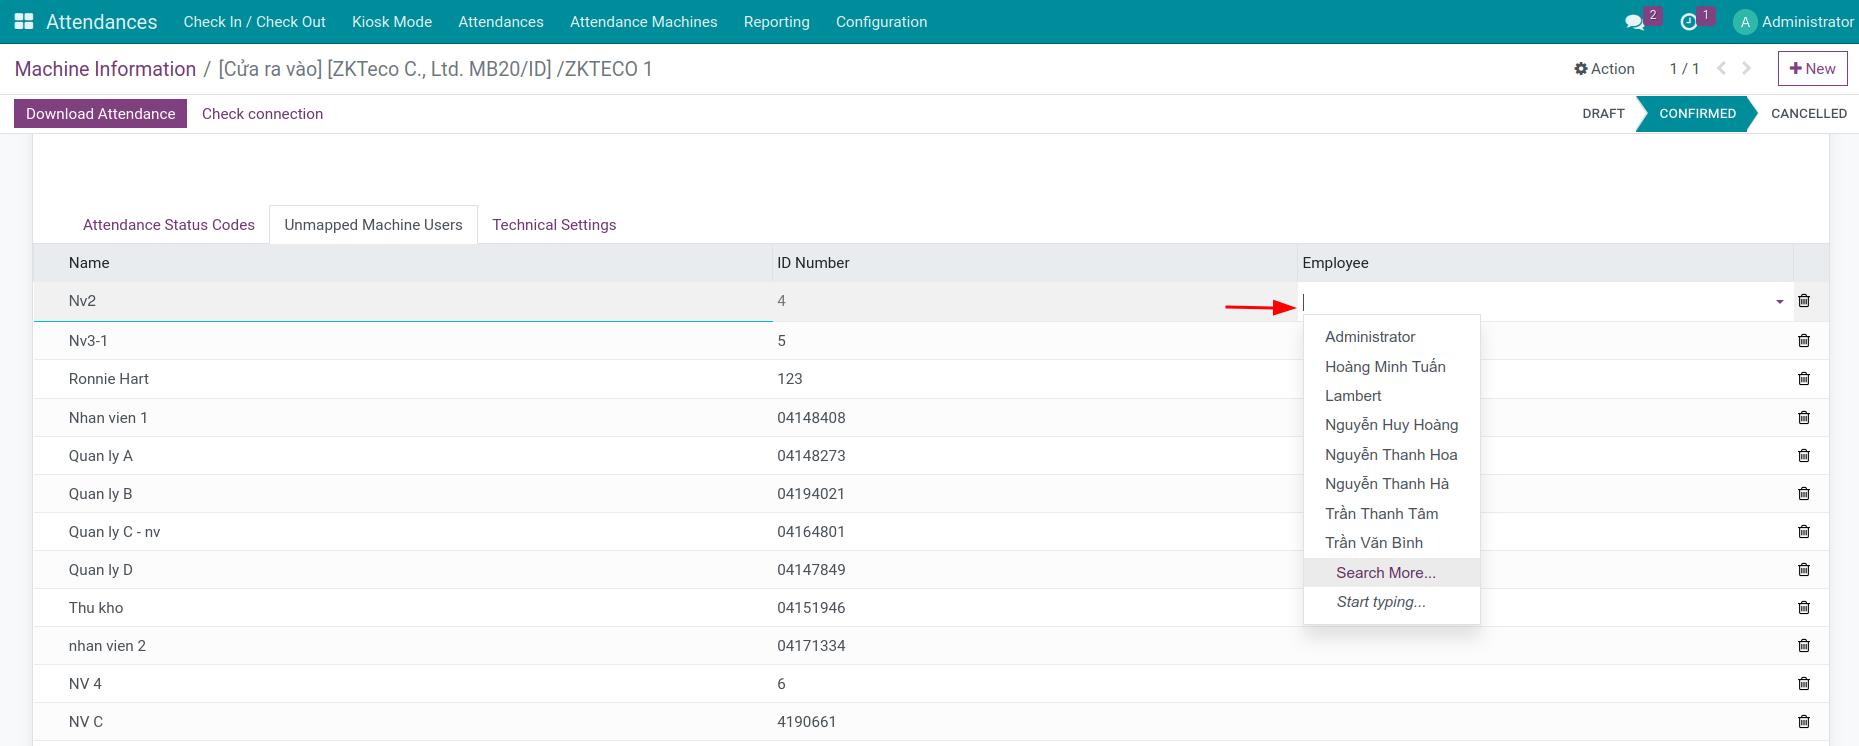The width and height of the screenshot is (1859, 746).
Task: Open Kiosk Mode menu
Action: click(x=392, y=22)
